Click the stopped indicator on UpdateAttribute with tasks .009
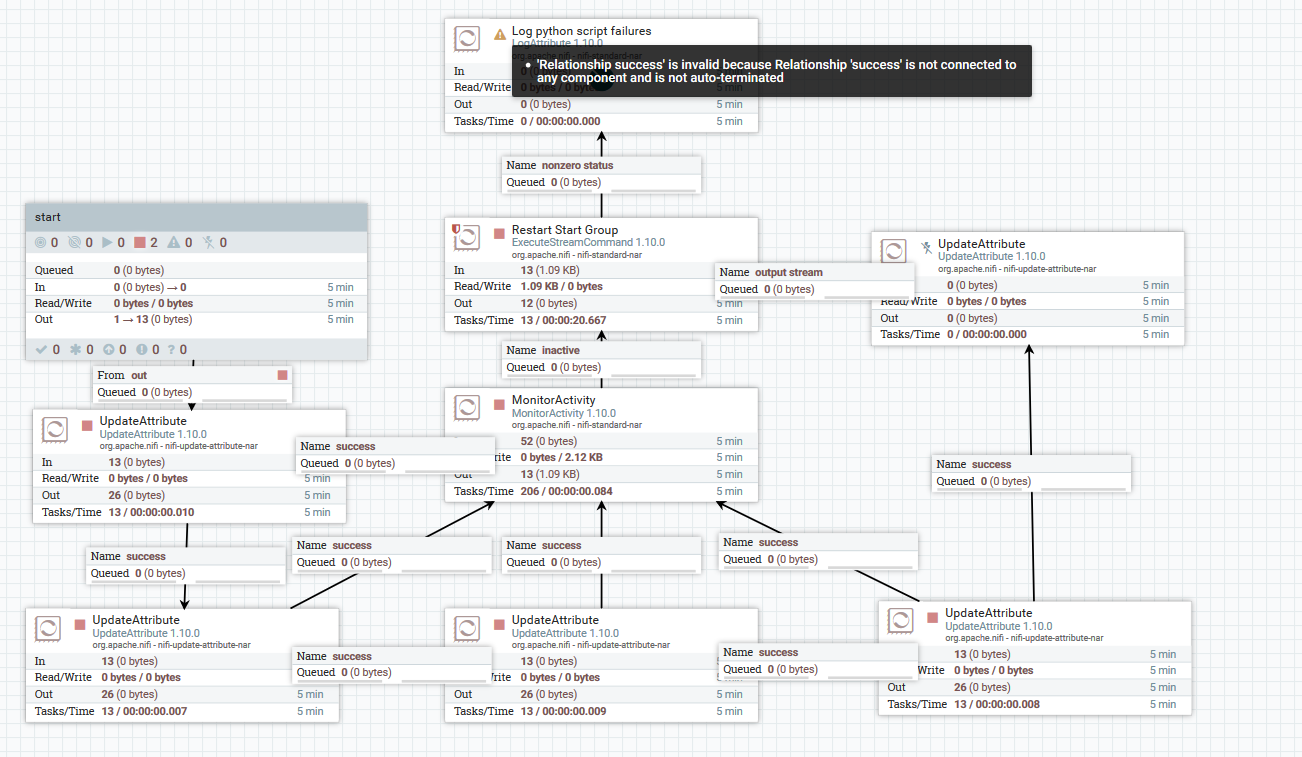1302x757 pixels. coord(500,625)
